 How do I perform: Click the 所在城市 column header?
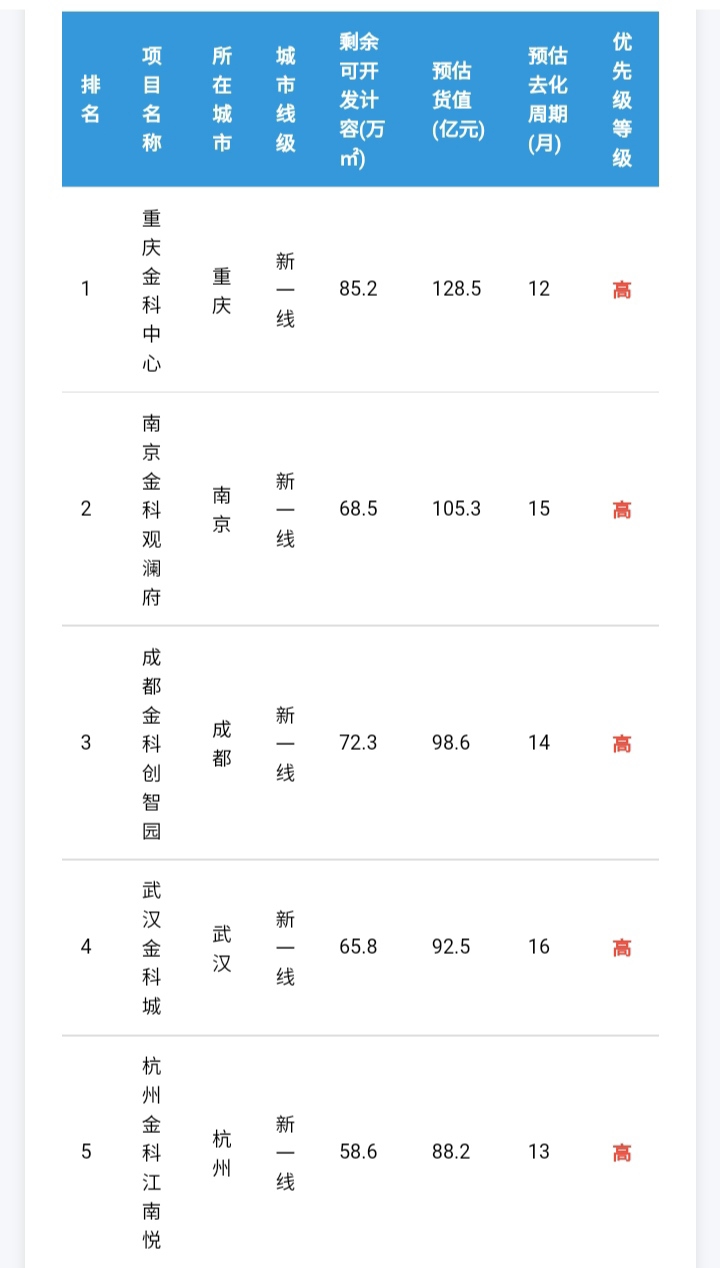[221, 100]
